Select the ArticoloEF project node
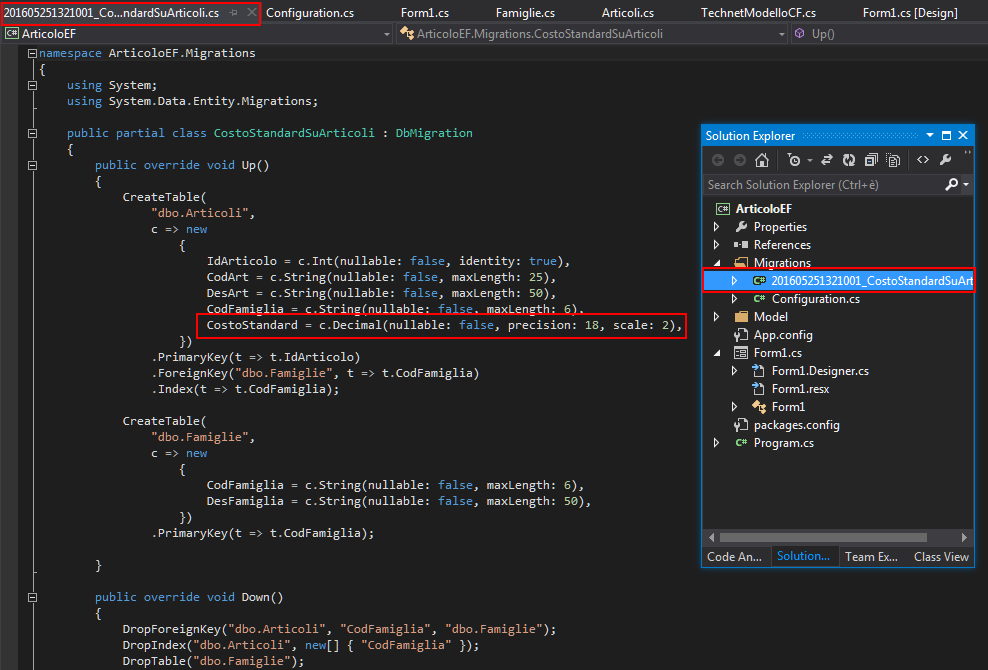This screenshot has width=988, height=670. coord(763,209)
